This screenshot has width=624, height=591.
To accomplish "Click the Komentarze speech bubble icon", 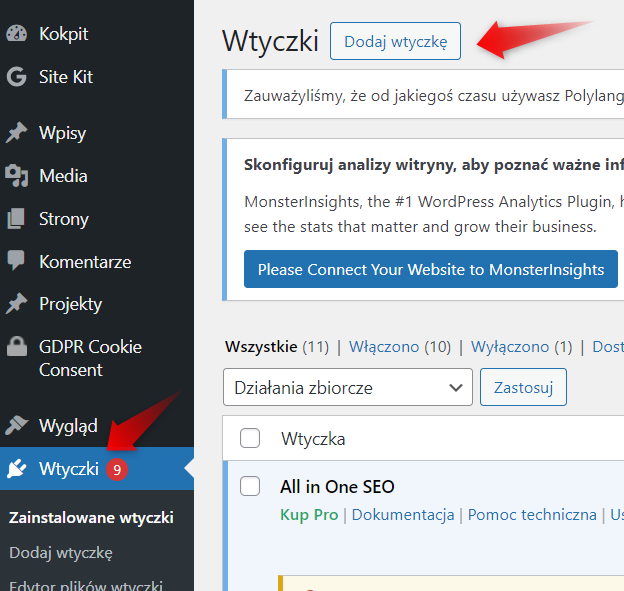I will [x=16, y=261].
